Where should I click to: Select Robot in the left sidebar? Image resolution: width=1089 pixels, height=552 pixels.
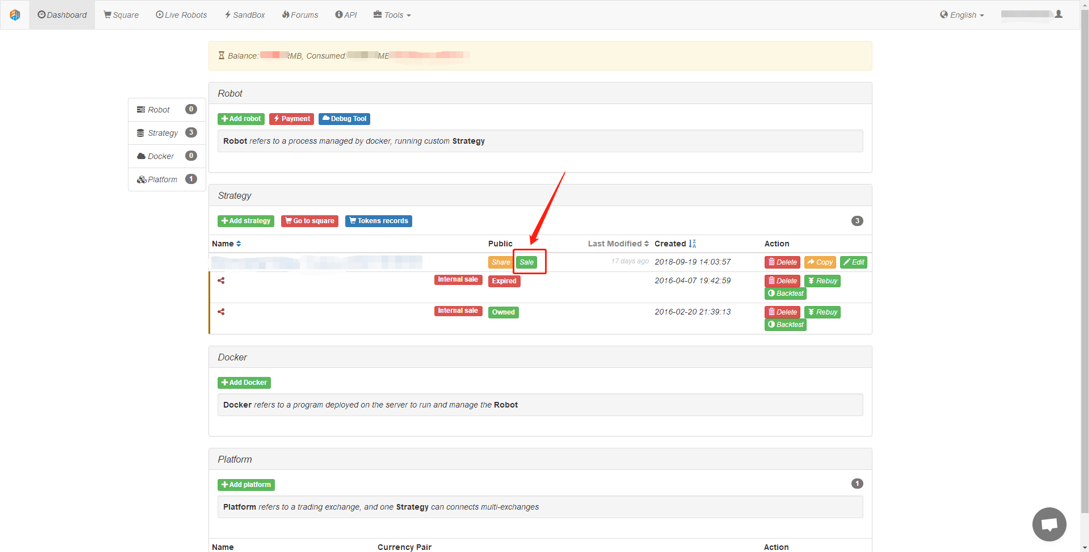167,110
